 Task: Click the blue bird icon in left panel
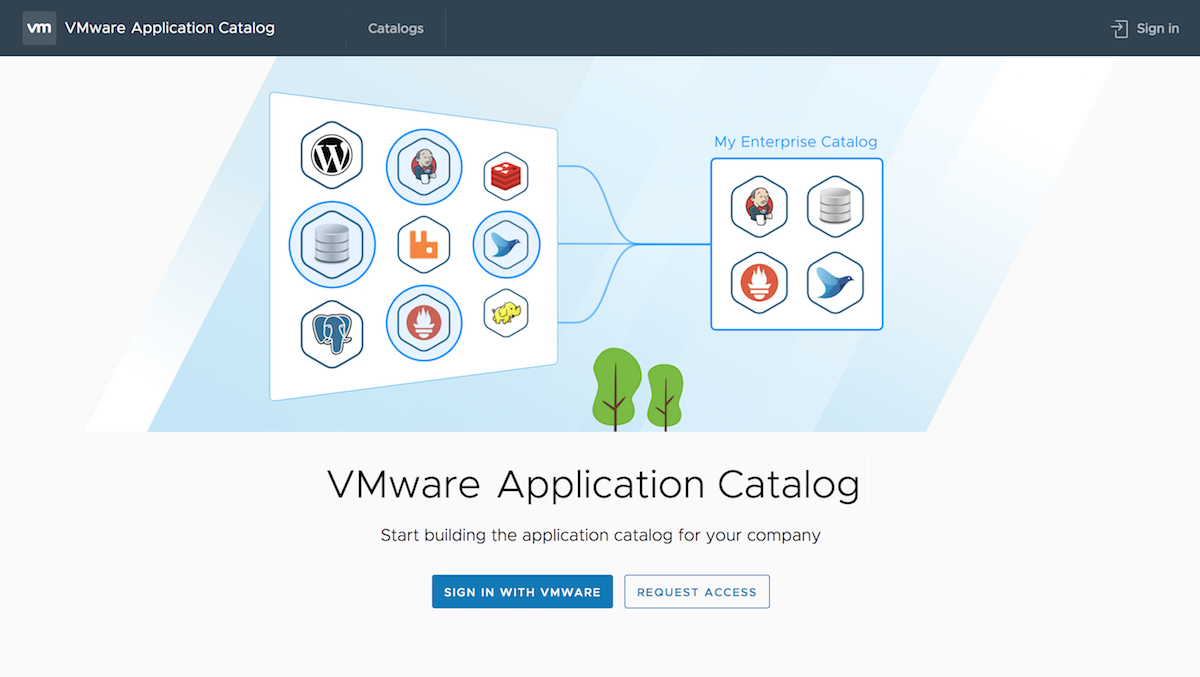point(506,244)
